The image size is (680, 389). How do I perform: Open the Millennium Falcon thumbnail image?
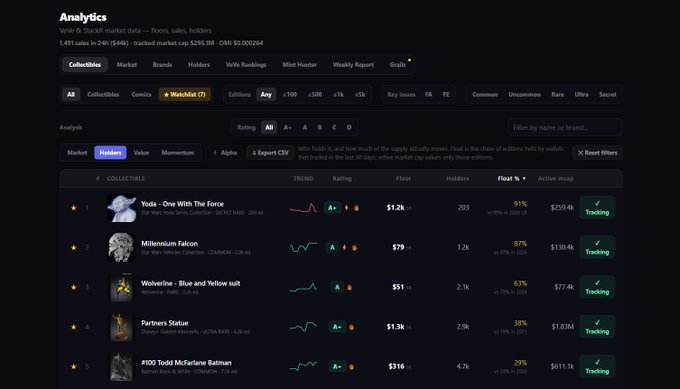(x=121, y=247)
